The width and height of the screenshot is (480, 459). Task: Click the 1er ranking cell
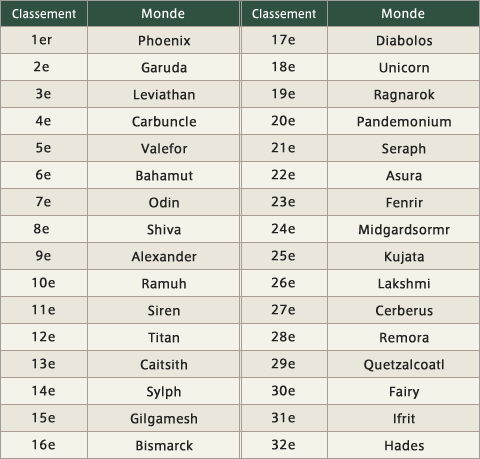coord(44,40)
